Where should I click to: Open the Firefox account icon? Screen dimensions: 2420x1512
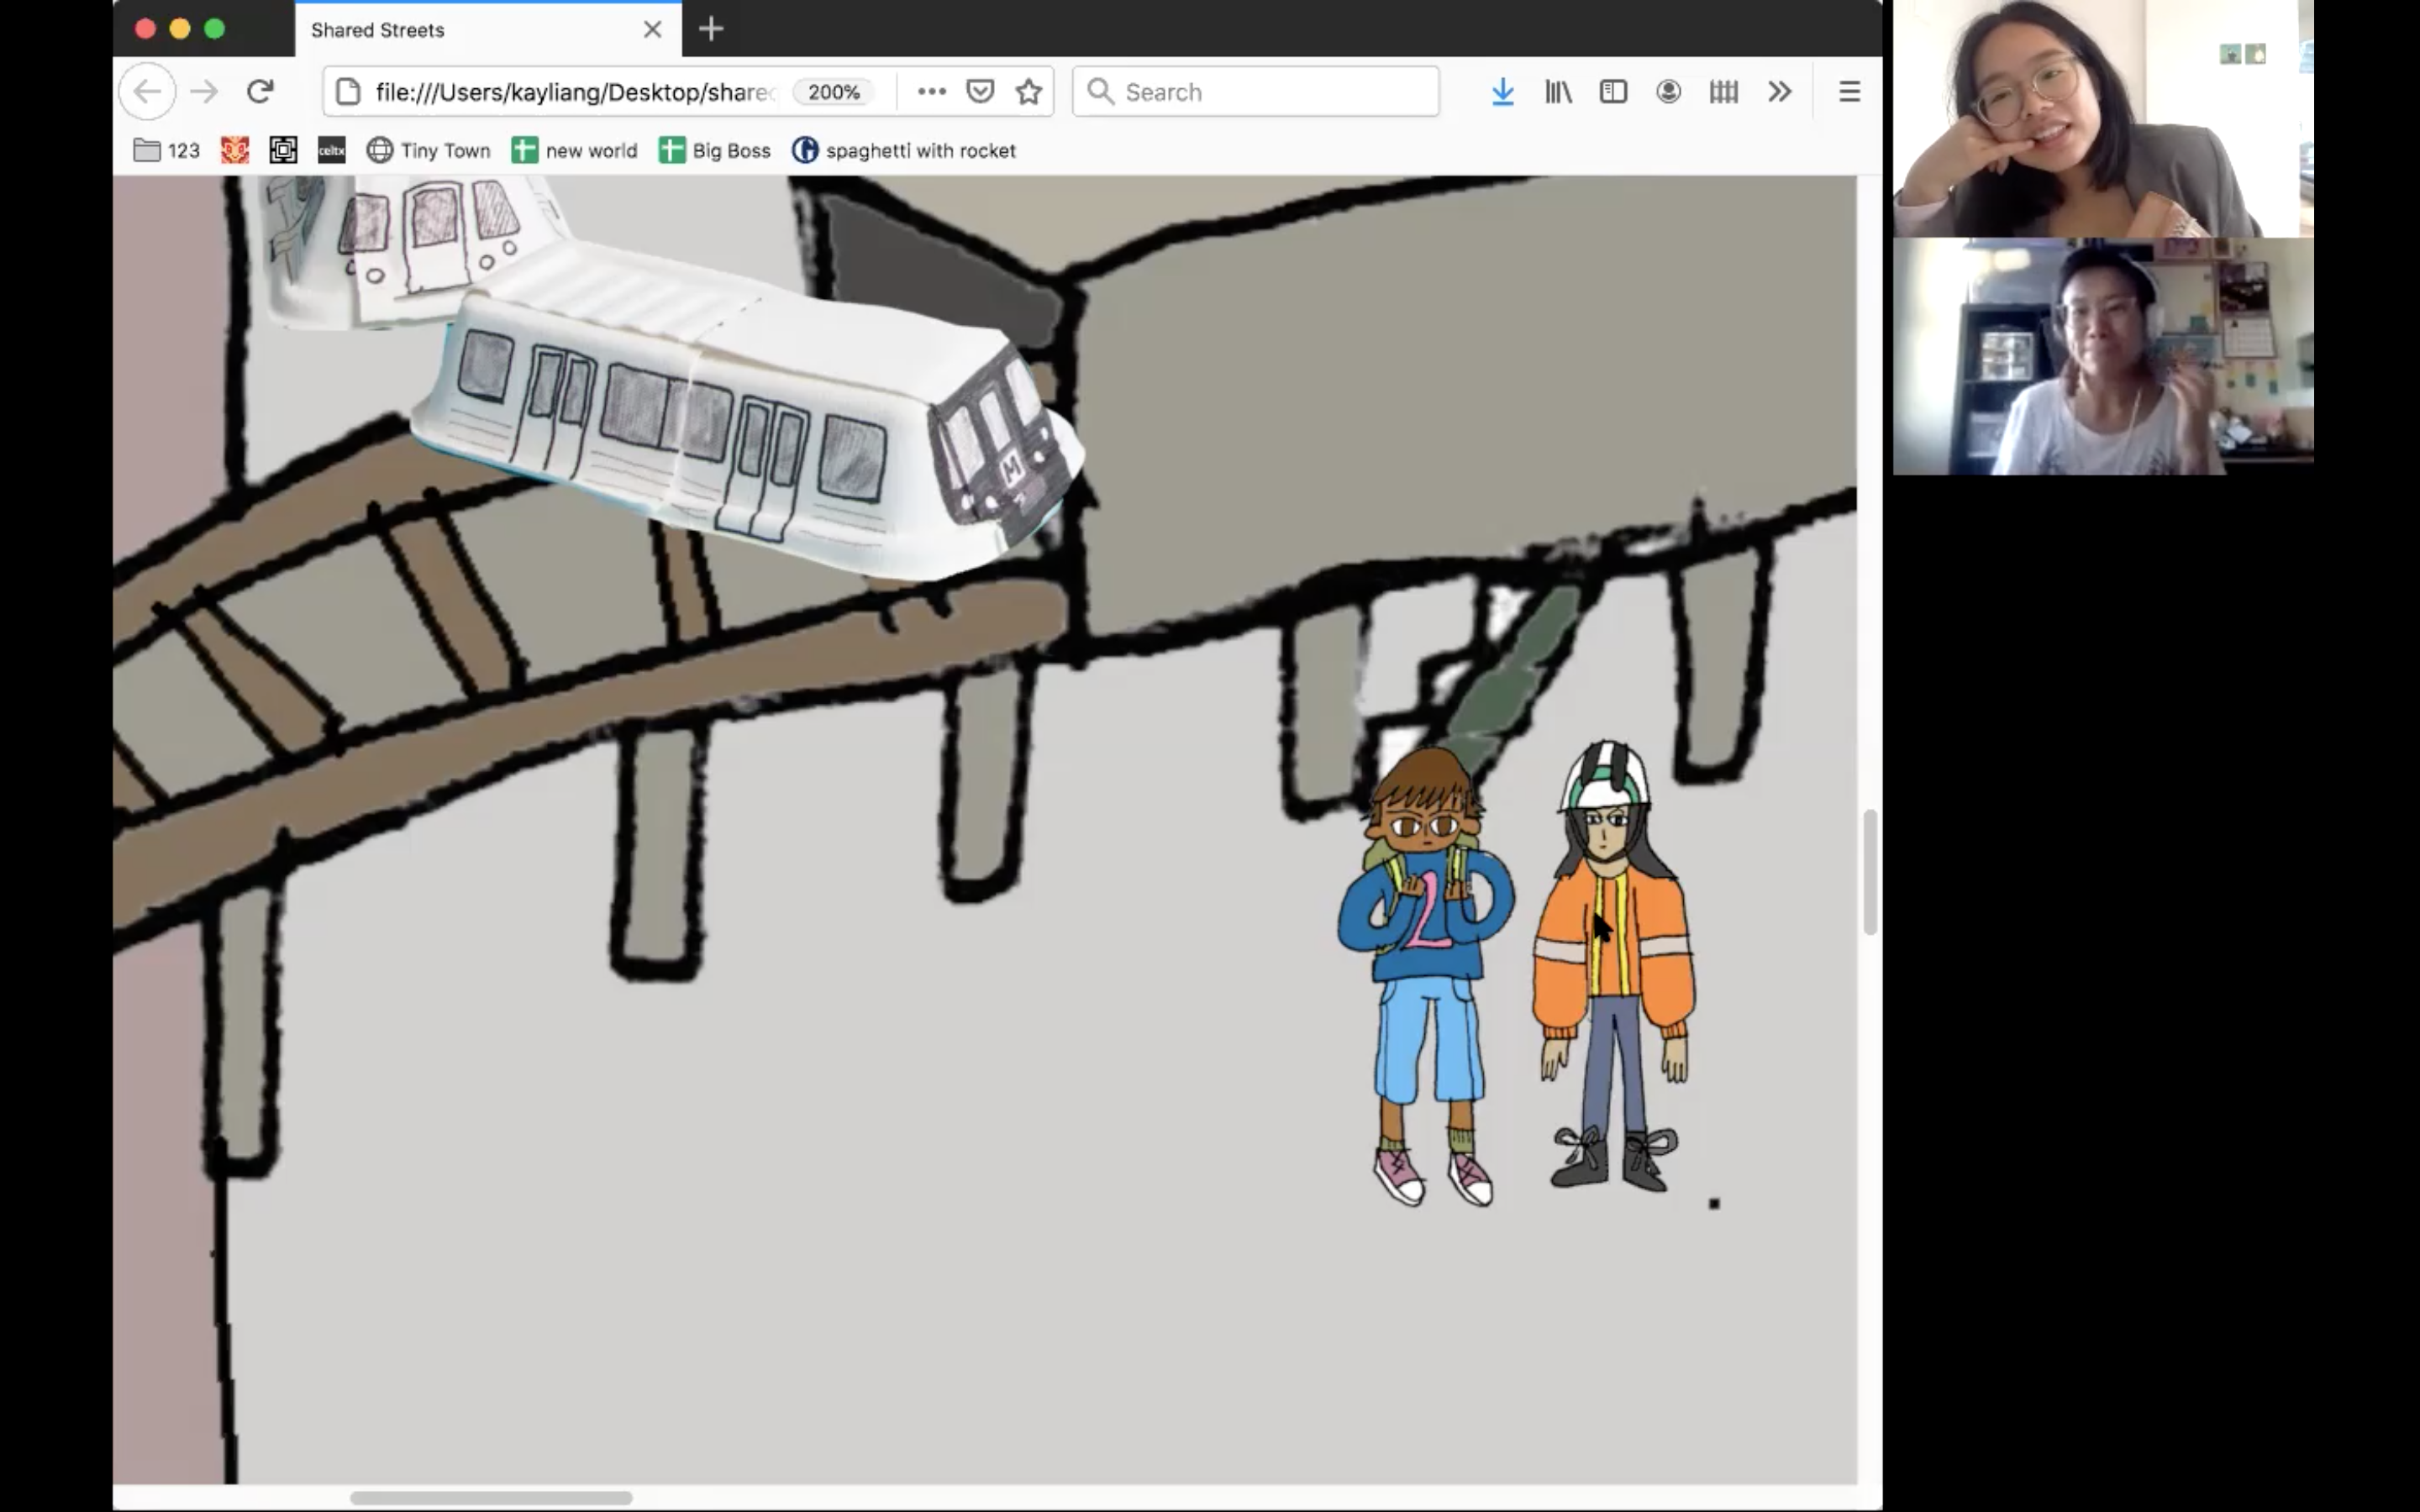tap(1668, 92)
